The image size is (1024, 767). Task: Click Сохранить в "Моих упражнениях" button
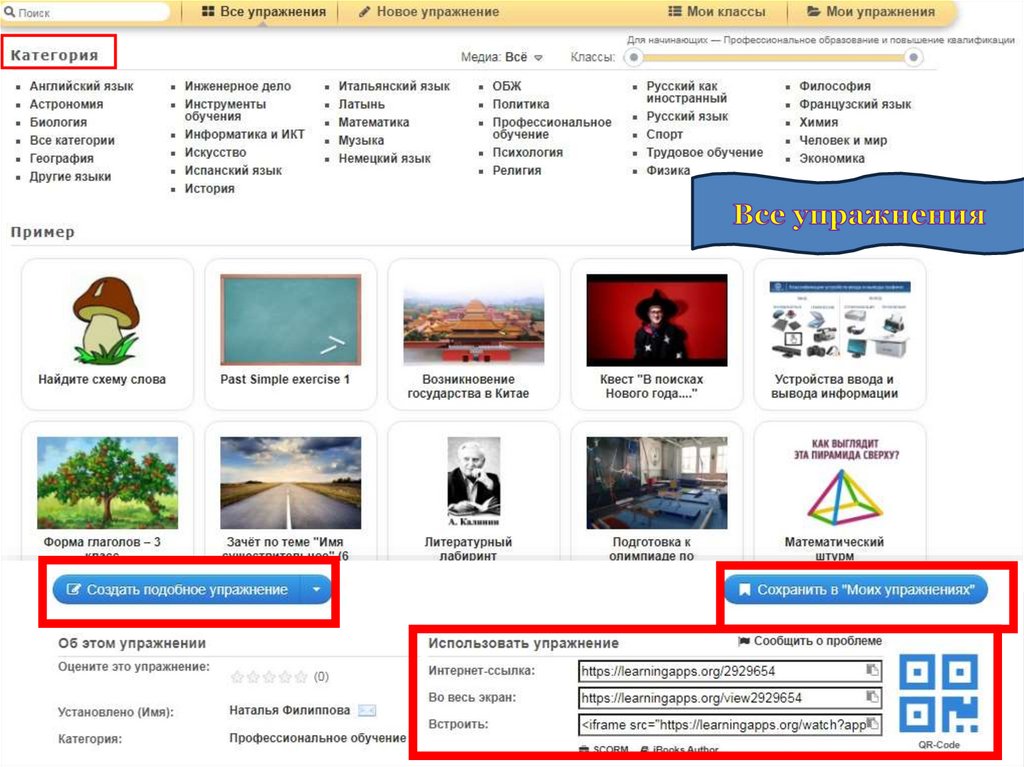[x=856, y=589]
